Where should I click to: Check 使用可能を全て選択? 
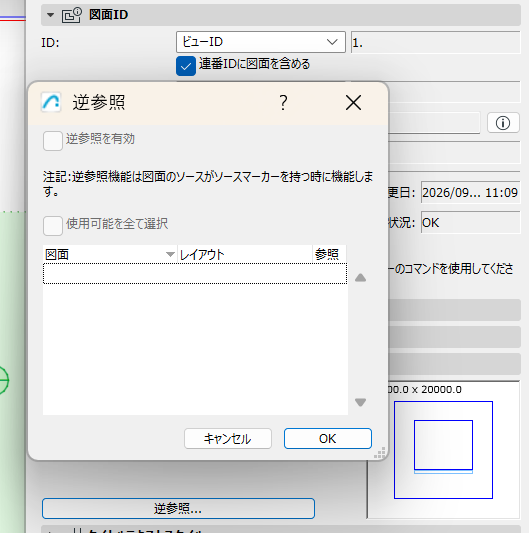(x=53, y=226)
